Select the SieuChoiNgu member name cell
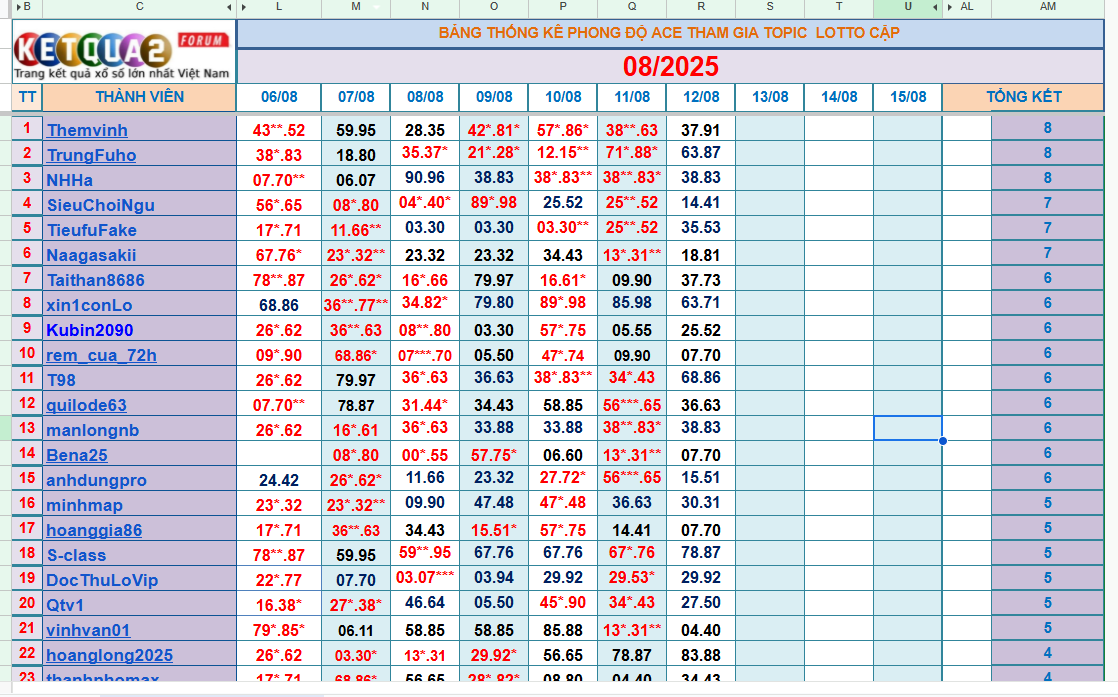The image size is (1118, 697). (x=139, y=204)
